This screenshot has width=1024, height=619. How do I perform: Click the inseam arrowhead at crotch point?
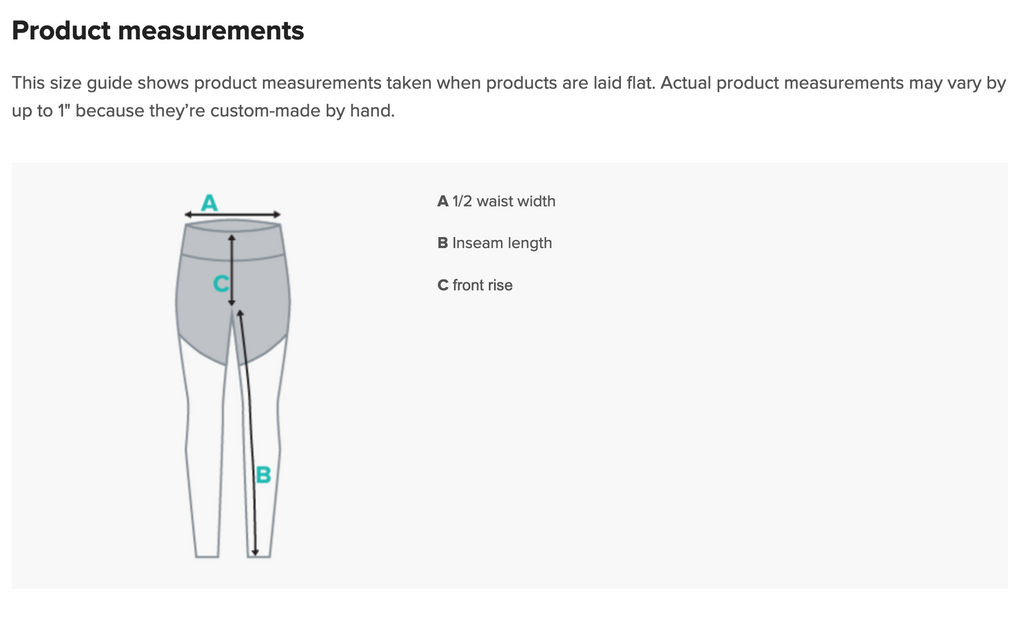(240, 314)
